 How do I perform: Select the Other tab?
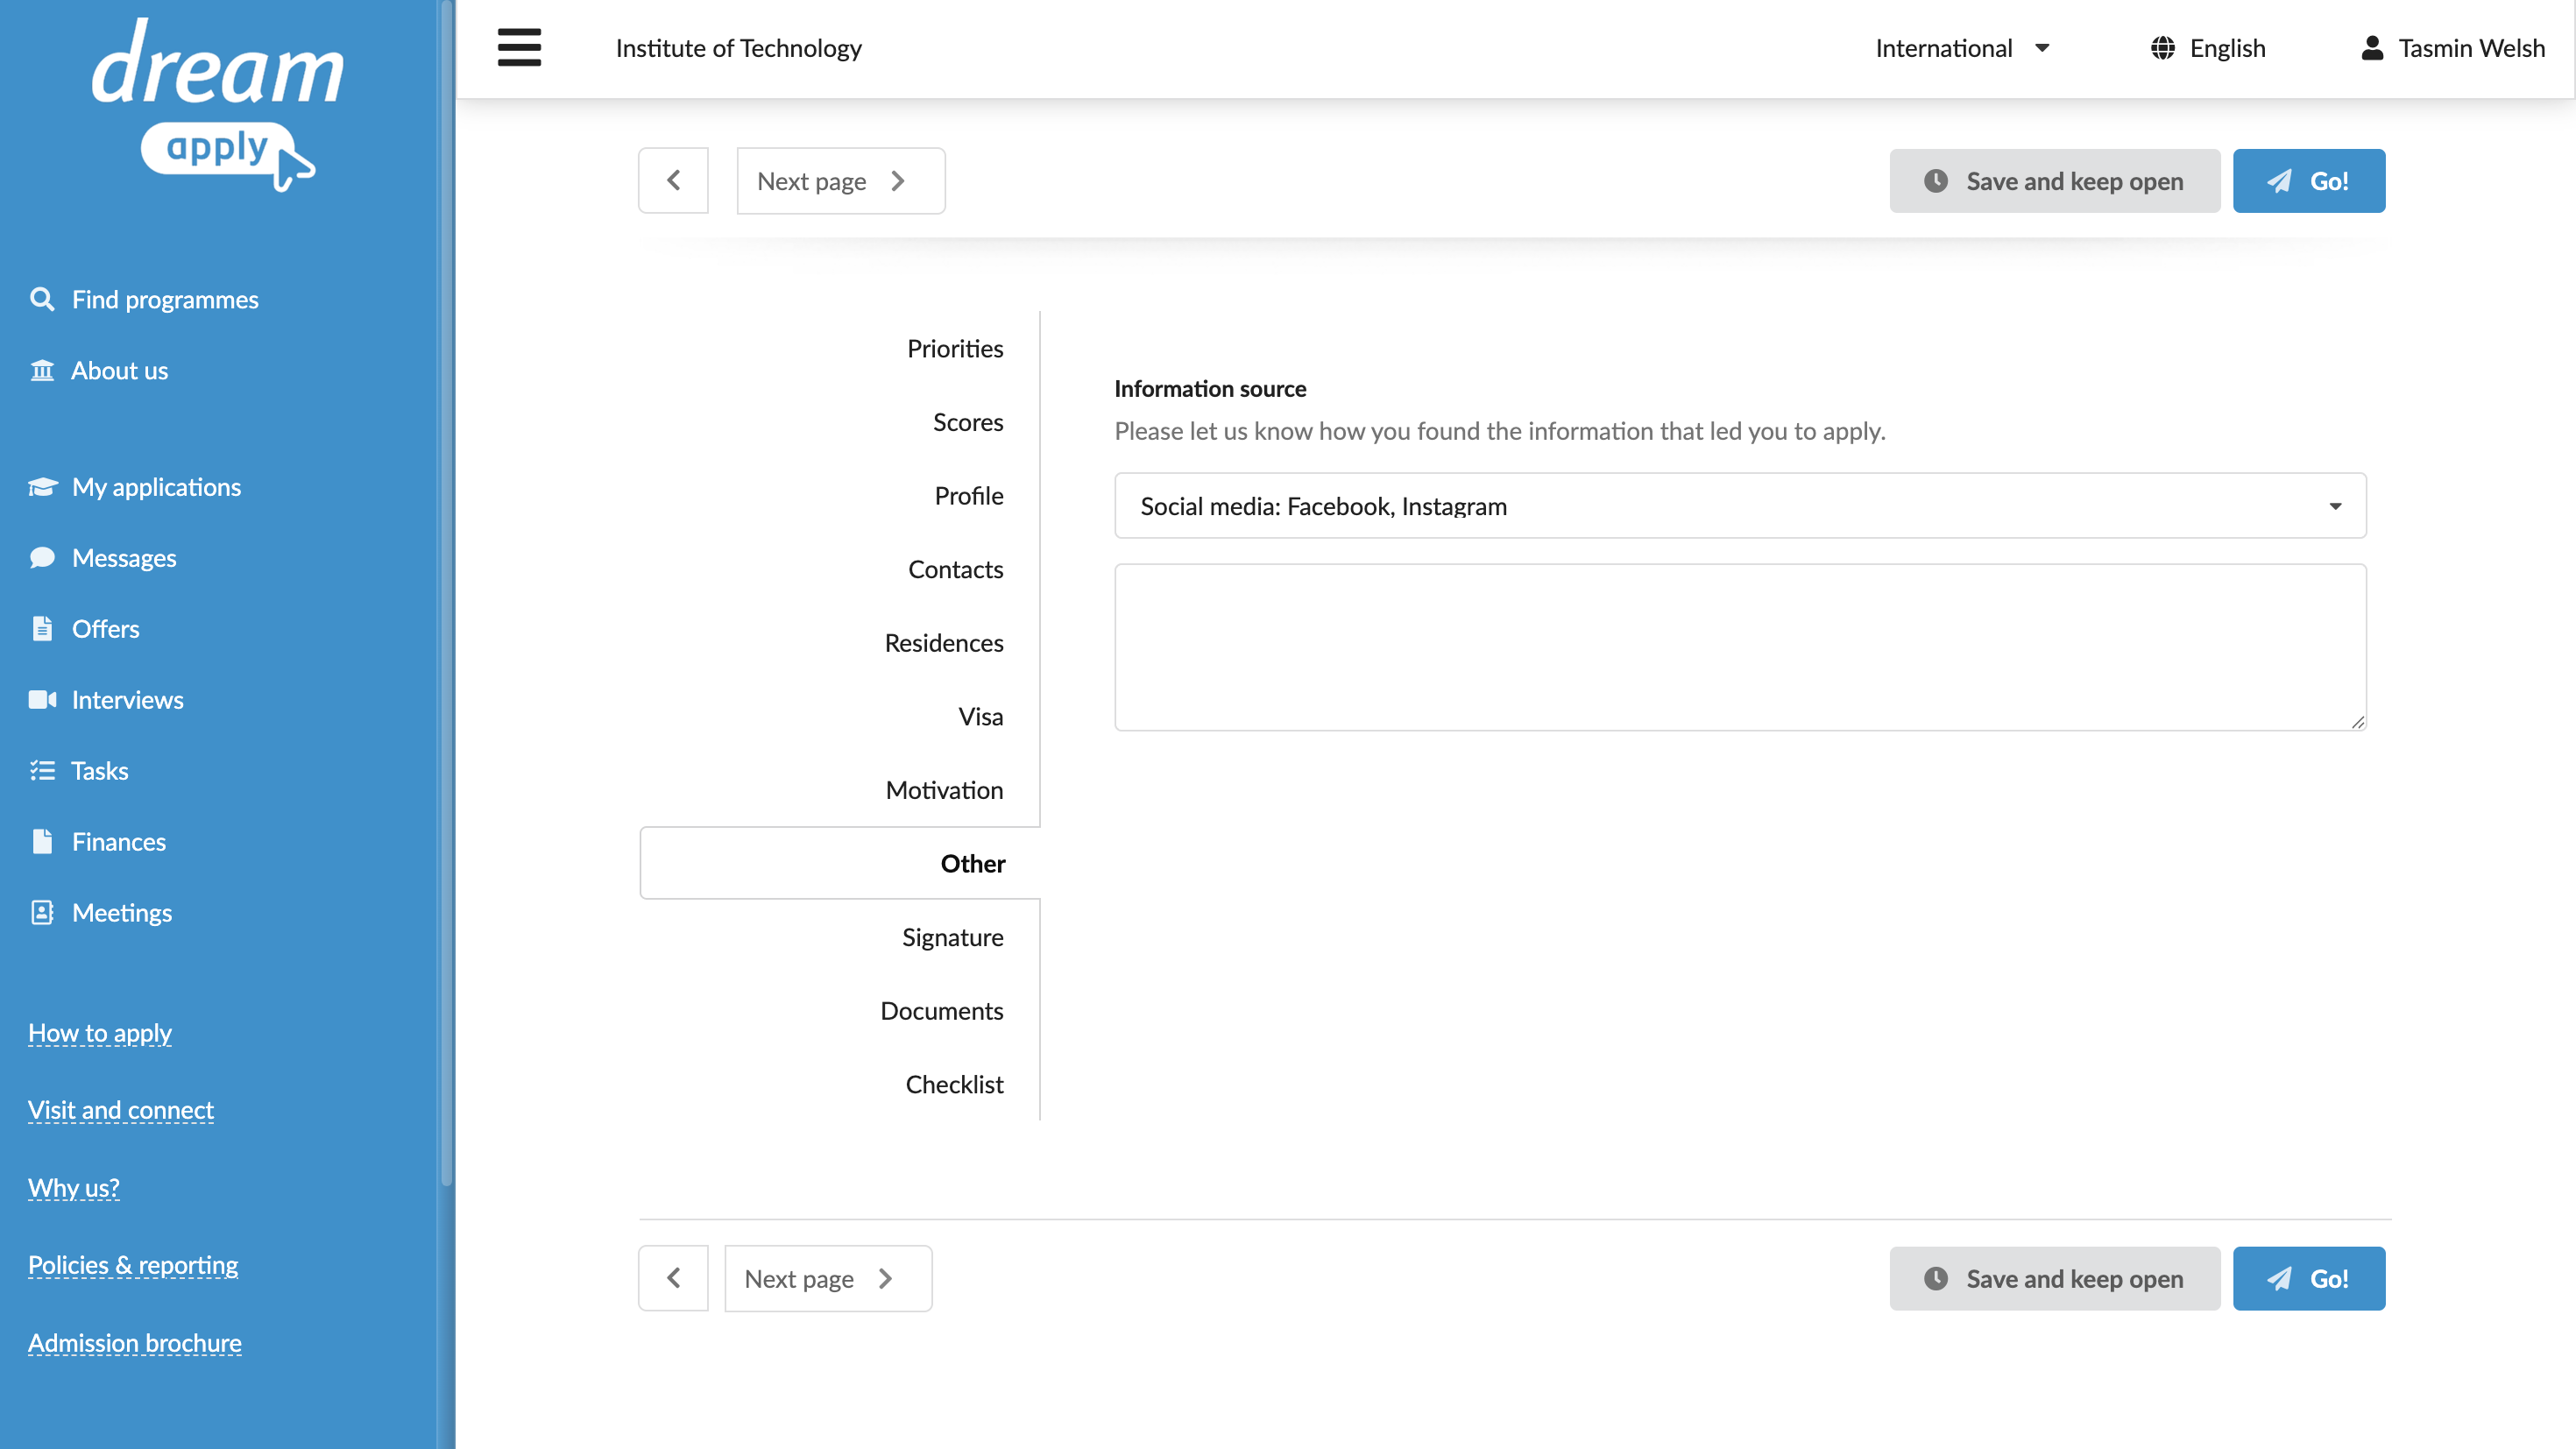840,863
